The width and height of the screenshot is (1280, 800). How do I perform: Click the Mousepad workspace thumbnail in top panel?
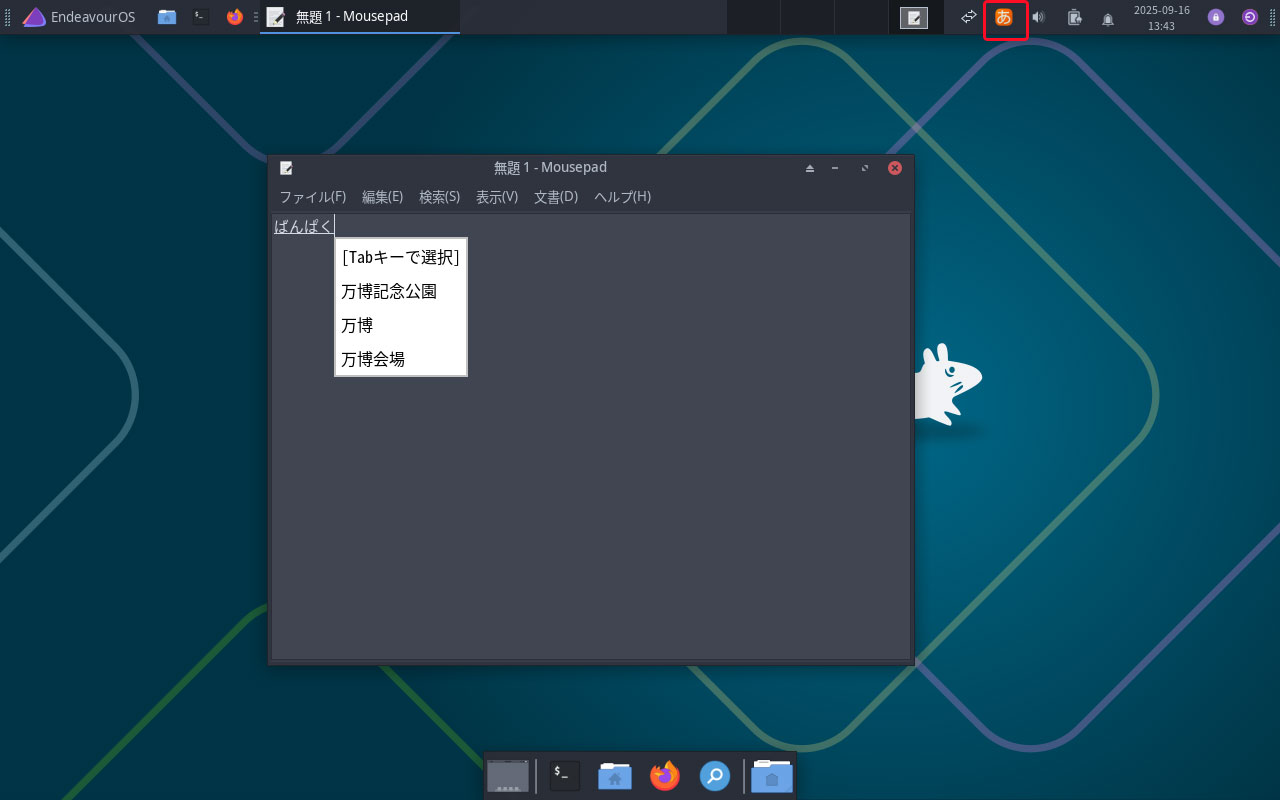[x=914, y=17]
